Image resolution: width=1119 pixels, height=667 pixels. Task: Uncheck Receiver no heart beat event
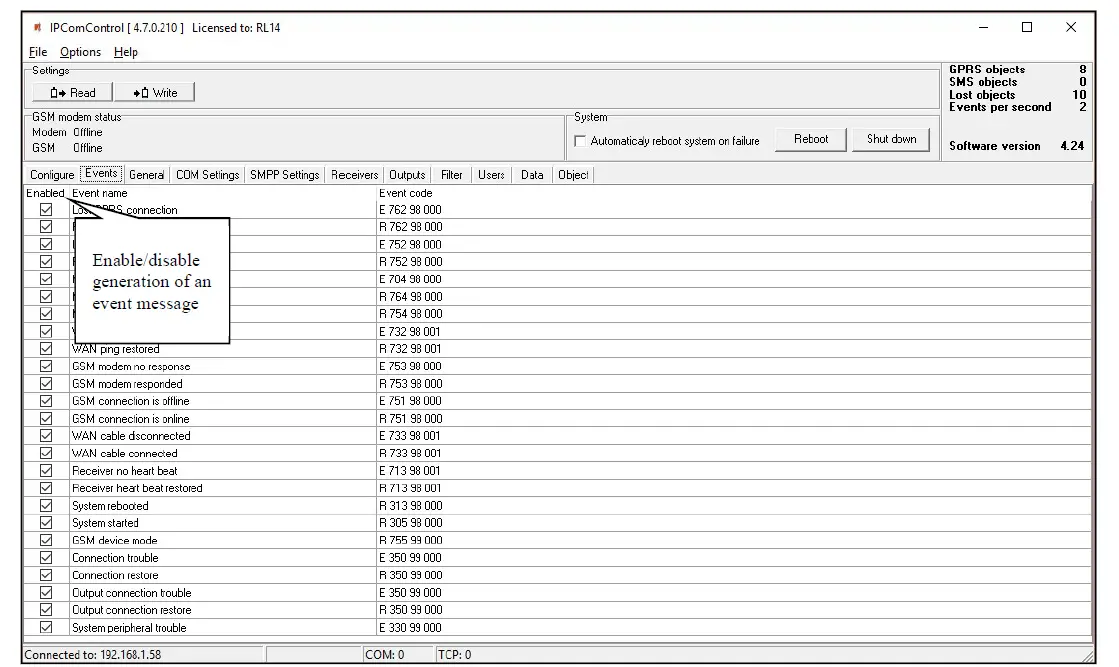[46, 471]
